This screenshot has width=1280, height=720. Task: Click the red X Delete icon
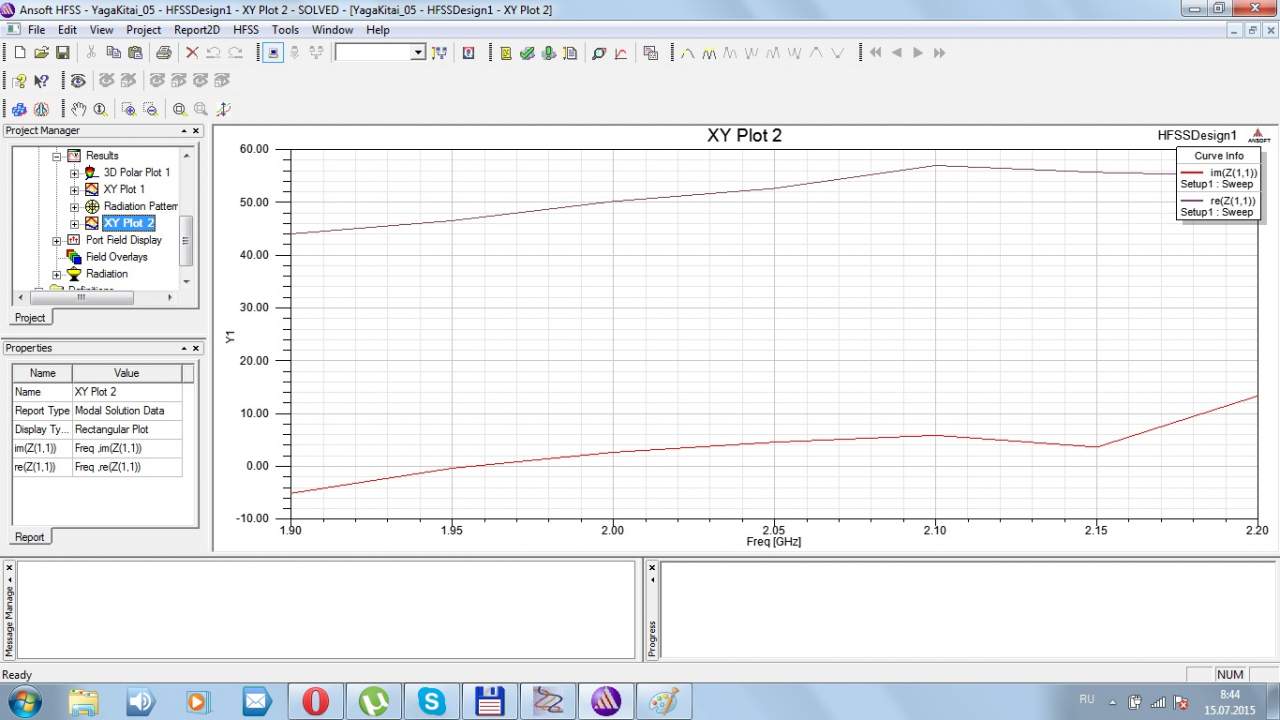tap(192, 53)
